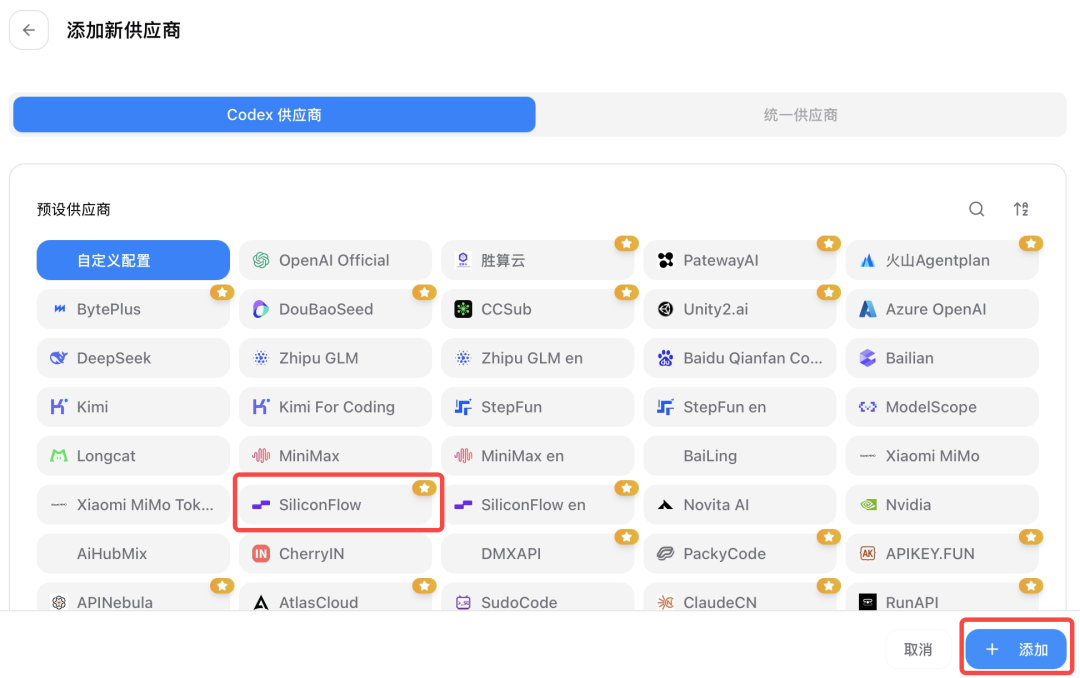
Task: Choose DMXAPI provider
Action: [x=537, y=554]
